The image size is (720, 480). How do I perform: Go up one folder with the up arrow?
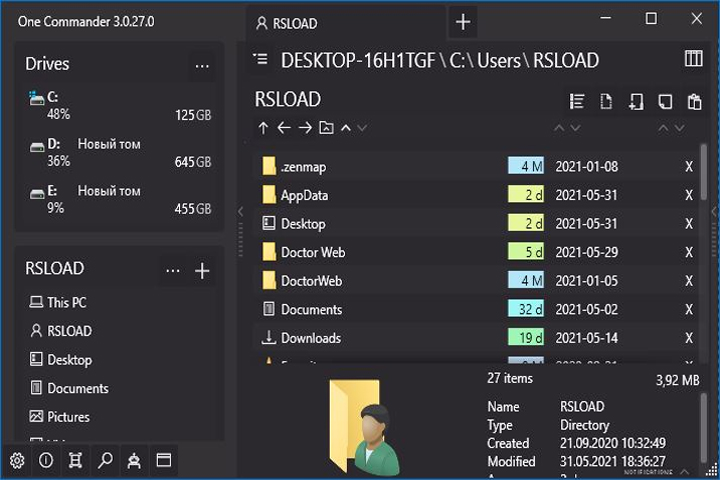click(263, 128)
